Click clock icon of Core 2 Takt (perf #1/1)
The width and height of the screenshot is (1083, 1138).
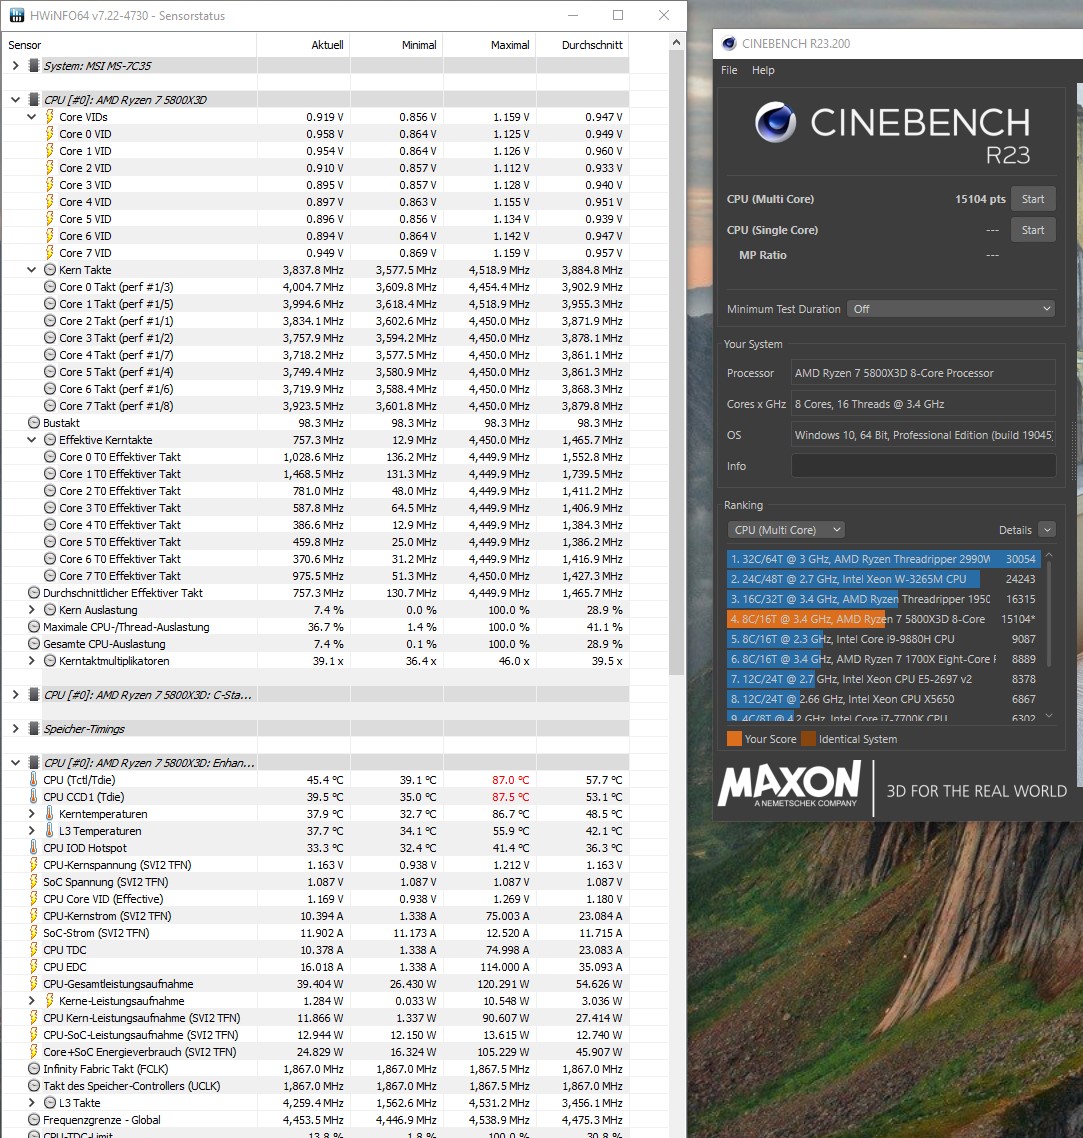pyautogui.click(x=50, y=321)
